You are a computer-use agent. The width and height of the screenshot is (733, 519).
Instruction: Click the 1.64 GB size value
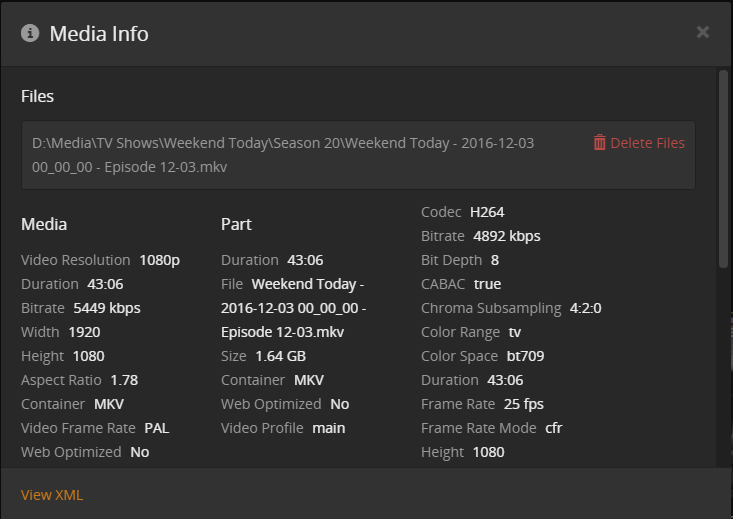pos(281,356)
